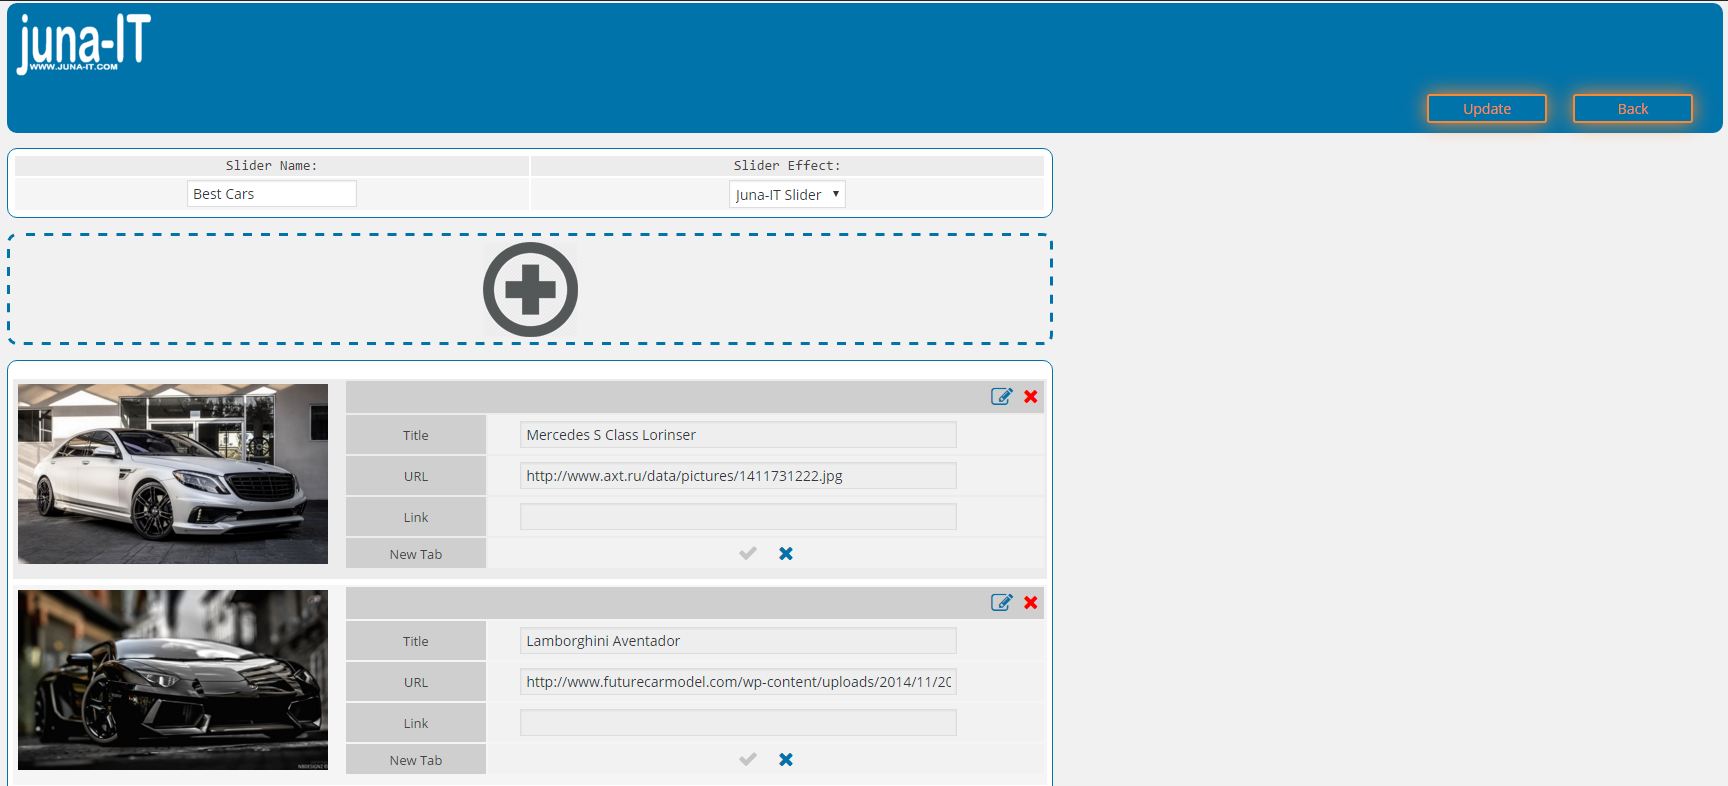Click the 'Slider Name:' label
The width and height of the screenshot is (1728, 786).
271,166
